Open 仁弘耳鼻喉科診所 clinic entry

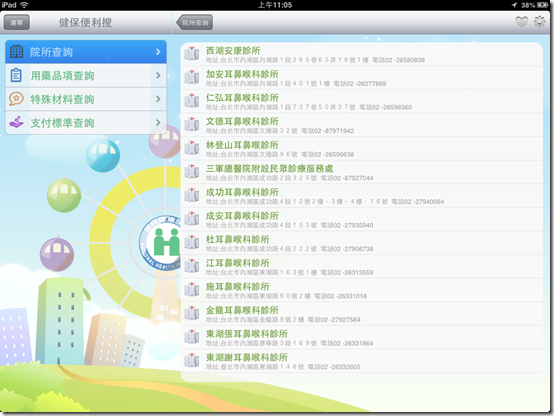[362, 102]
